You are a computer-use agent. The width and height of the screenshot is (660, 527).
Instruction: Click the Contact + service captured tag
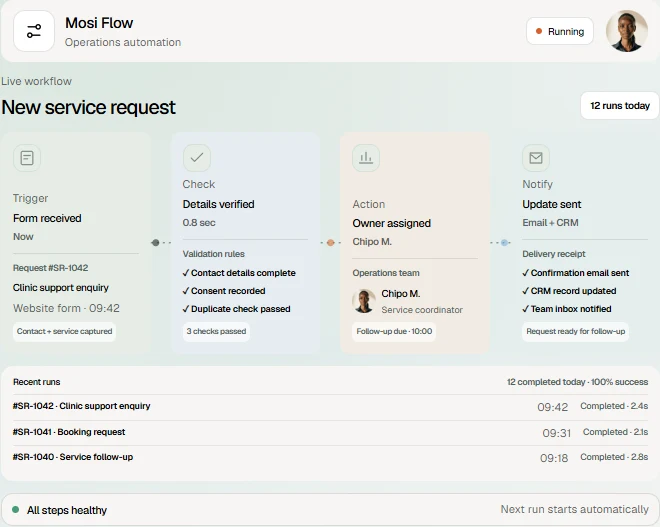click(x=64, y=331)
